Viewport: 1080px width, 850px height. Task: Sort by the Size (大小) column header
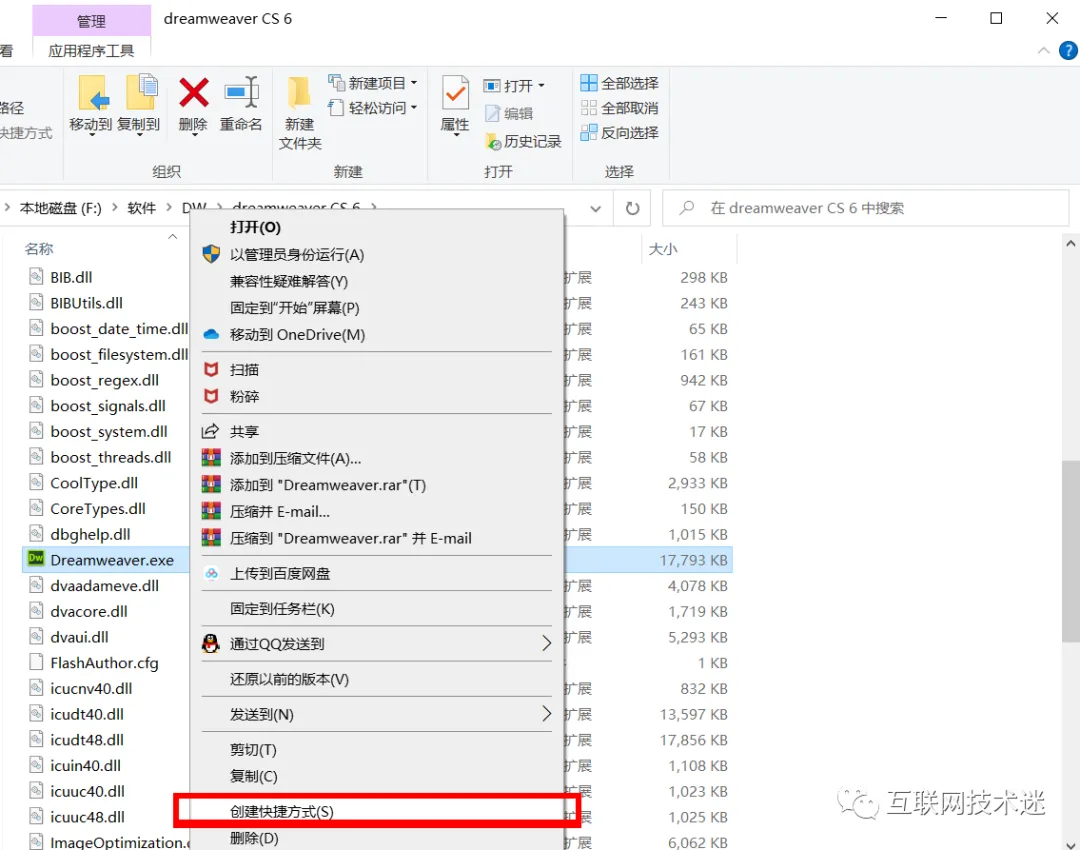663,249
